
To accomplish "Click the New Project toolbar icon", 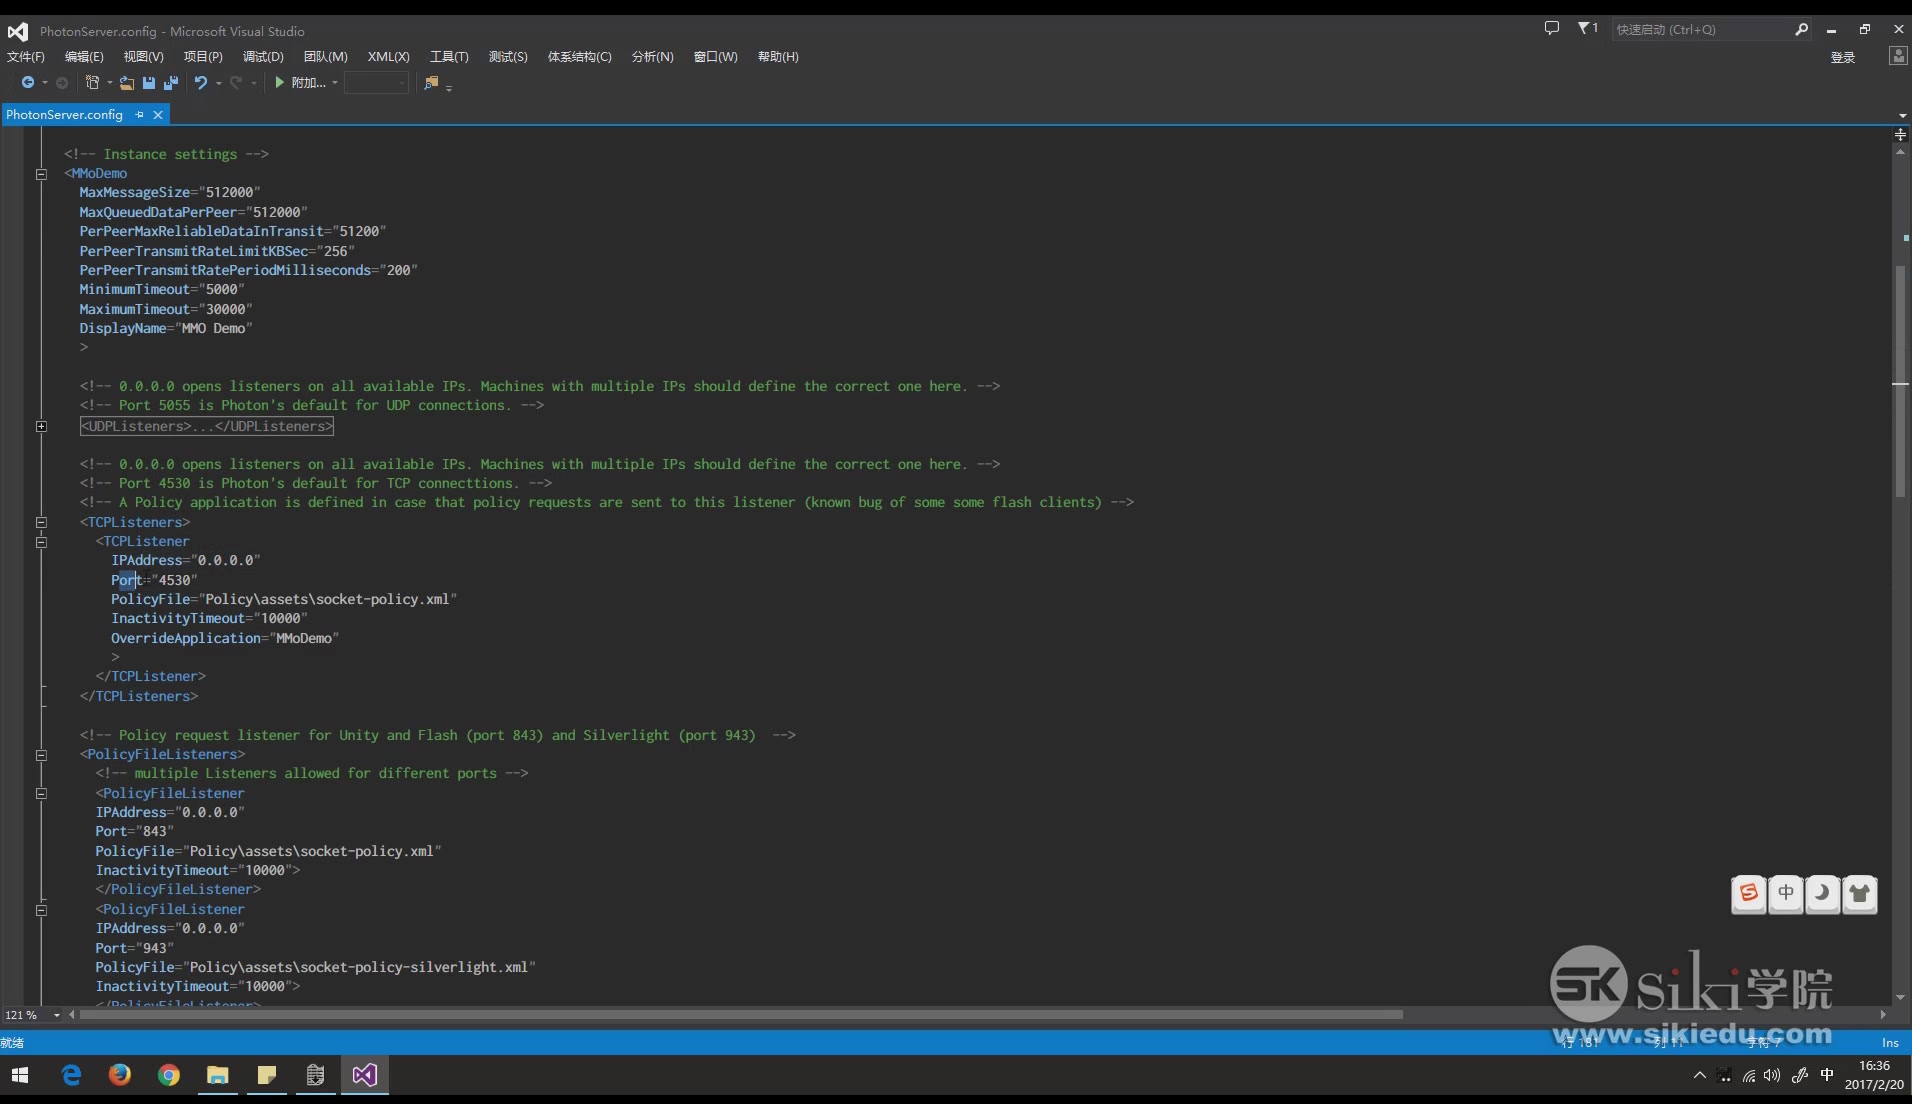I will (92, 83).
